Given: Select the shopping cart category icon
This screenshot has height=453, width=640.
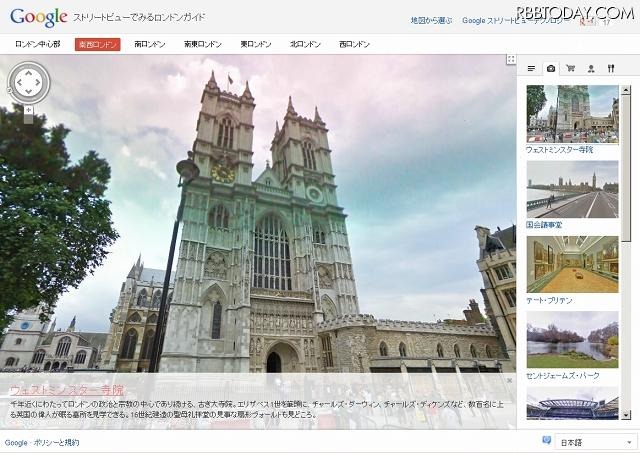Looking at the screenshot, I should click(570, 69).
